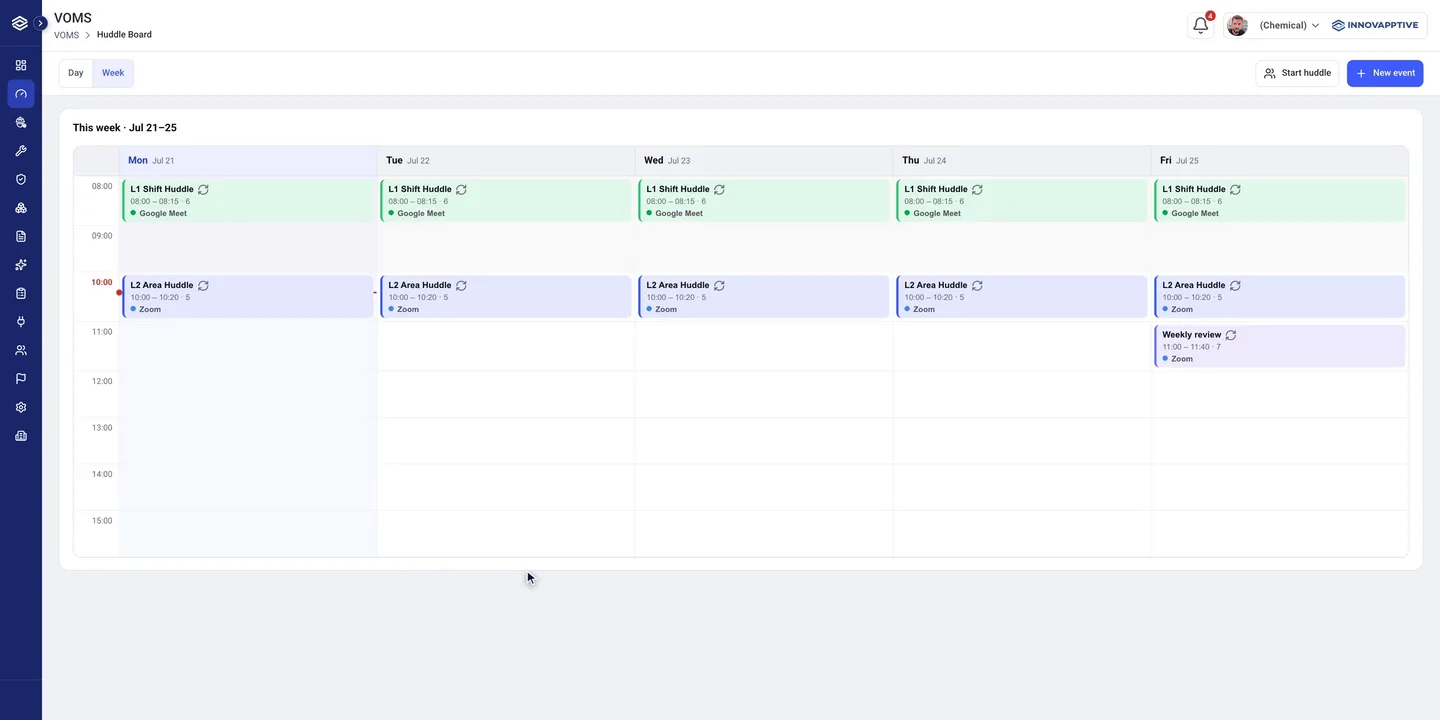Open the notifications bell
The width and height of the screenshot is (1440, 720).
[1201, 25]
